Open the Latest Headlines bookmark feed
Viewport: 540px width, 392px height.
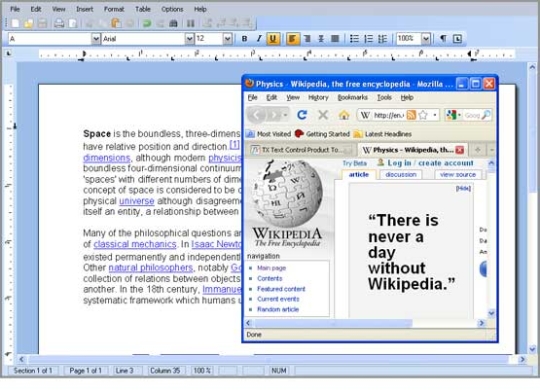(x=383, y=134)
